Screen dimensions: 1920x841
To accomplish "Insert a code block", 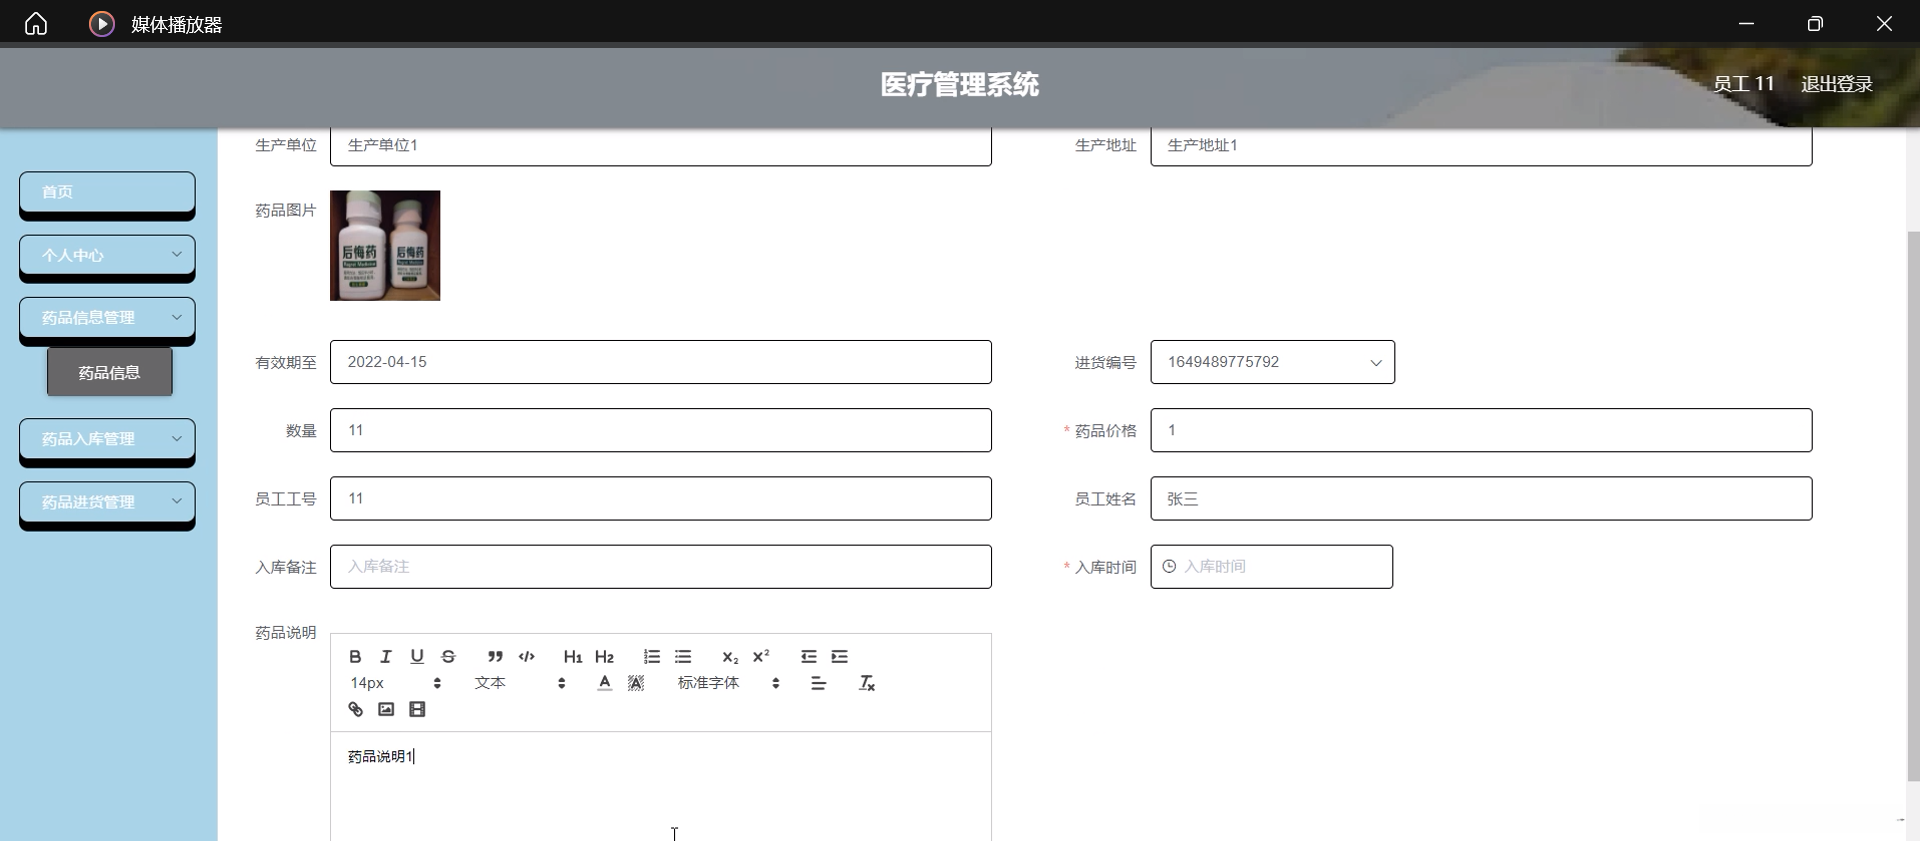I will tap(527, 657).
